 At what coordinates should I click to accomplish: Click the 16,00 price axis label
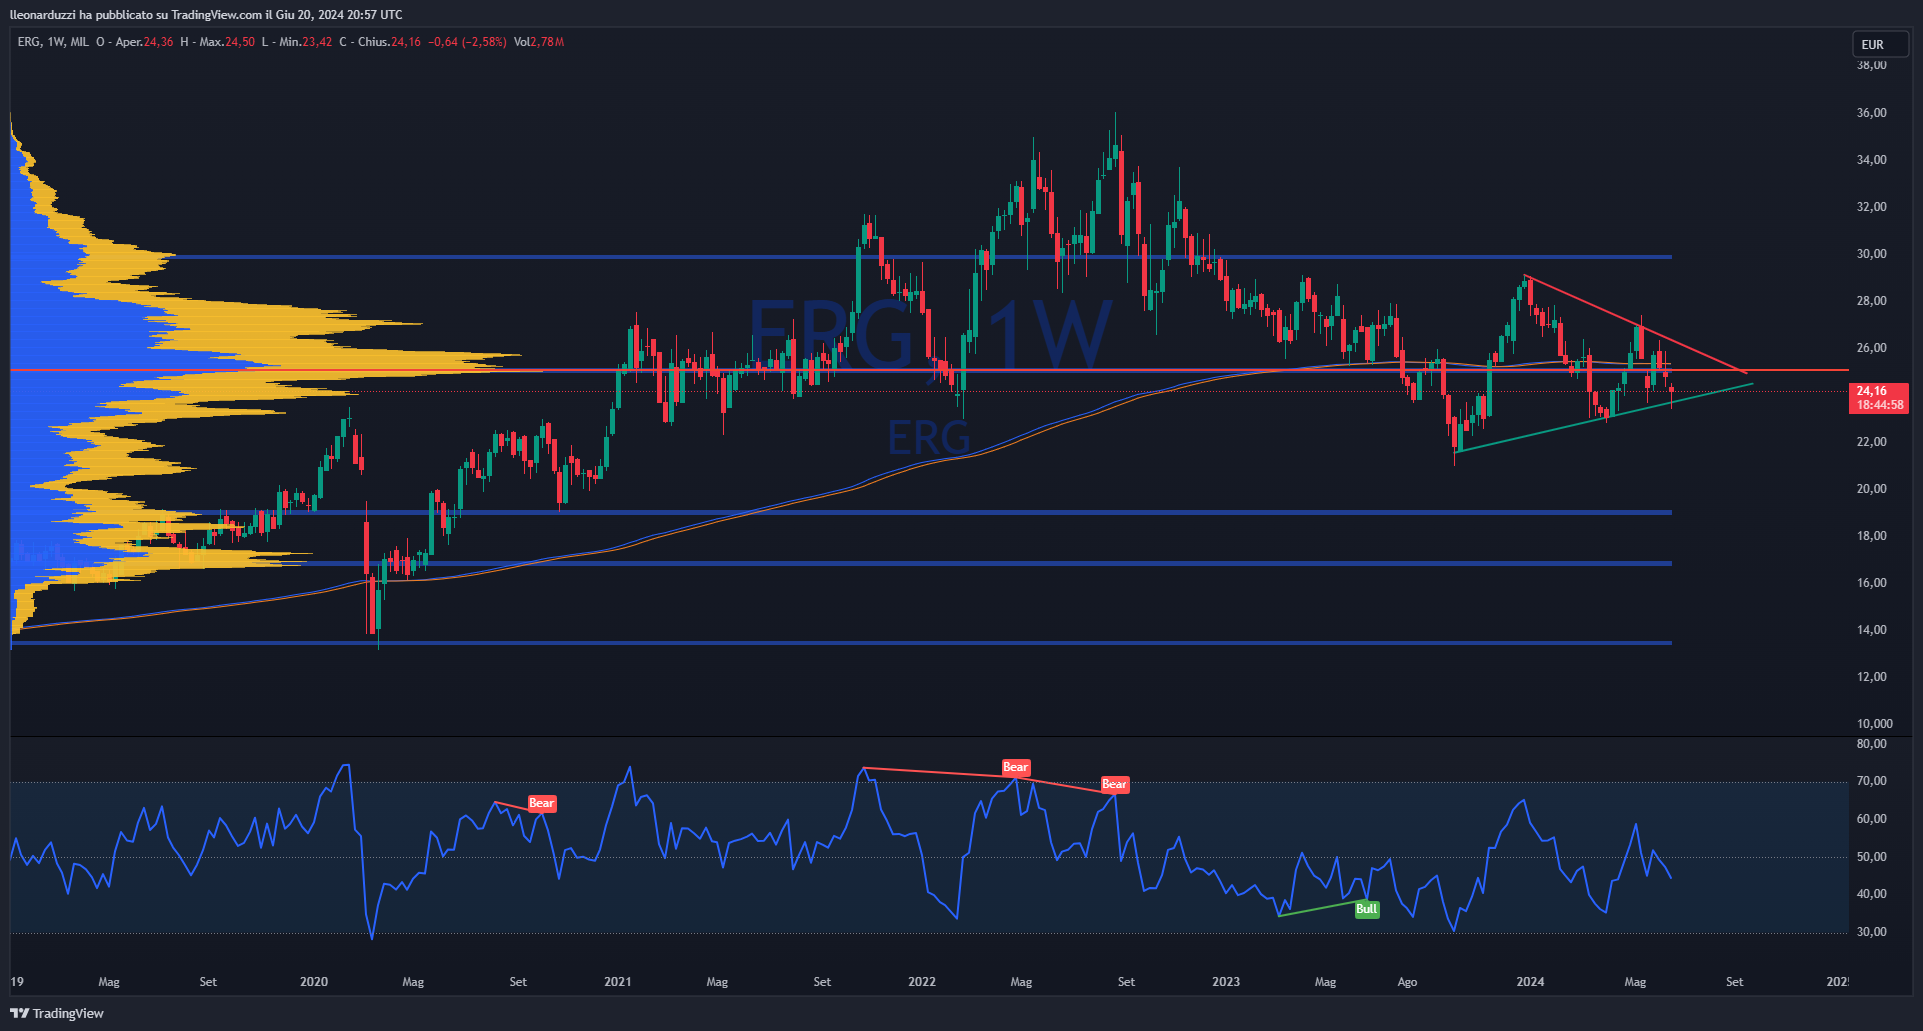click(x=1871, y=583)
